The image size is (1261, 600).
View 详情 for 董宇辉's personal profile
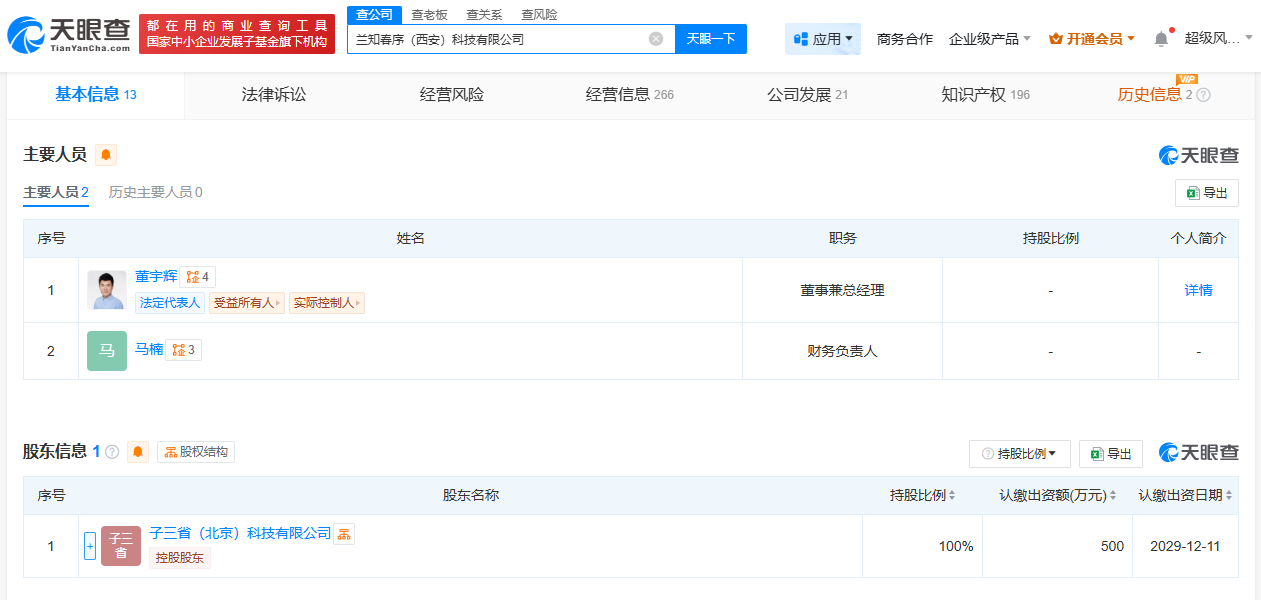click(x=1198, y=290)
